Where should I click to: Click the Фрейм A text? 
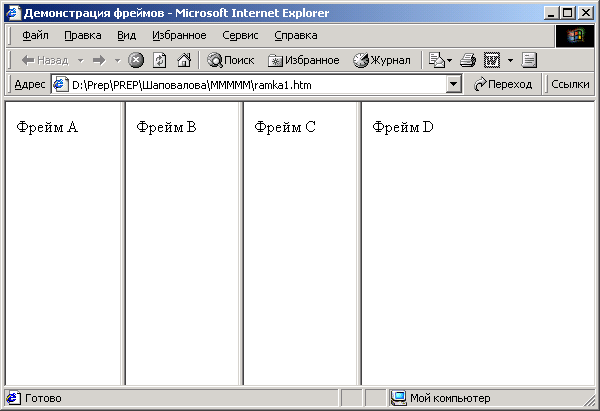[x=47, y=127]
